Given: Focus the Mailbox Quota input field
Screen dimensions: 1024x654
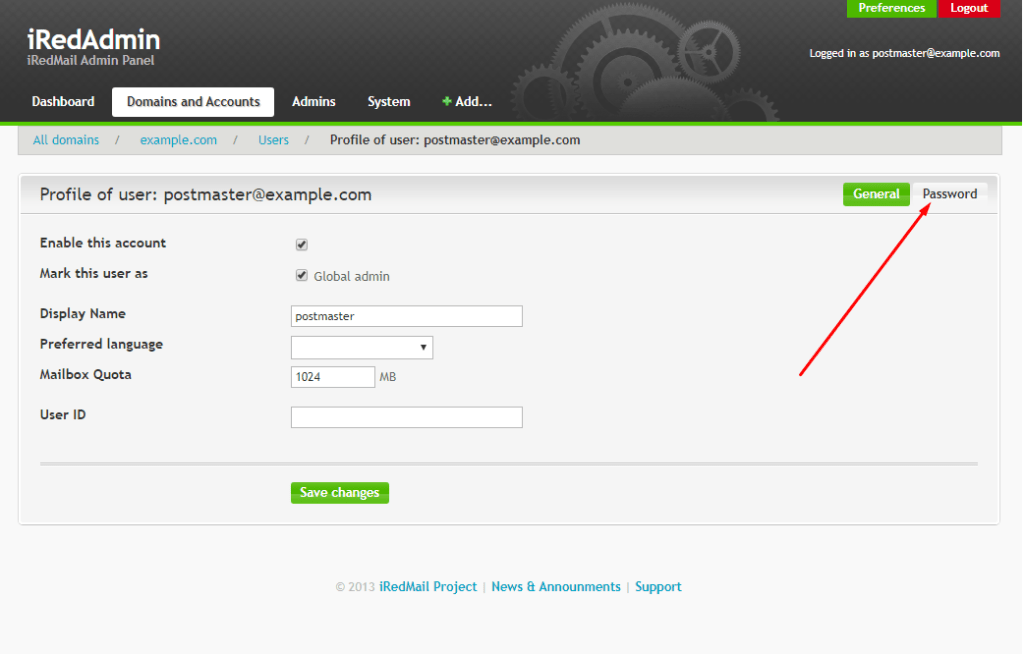Looking at the screenshot, I should 333,377.
